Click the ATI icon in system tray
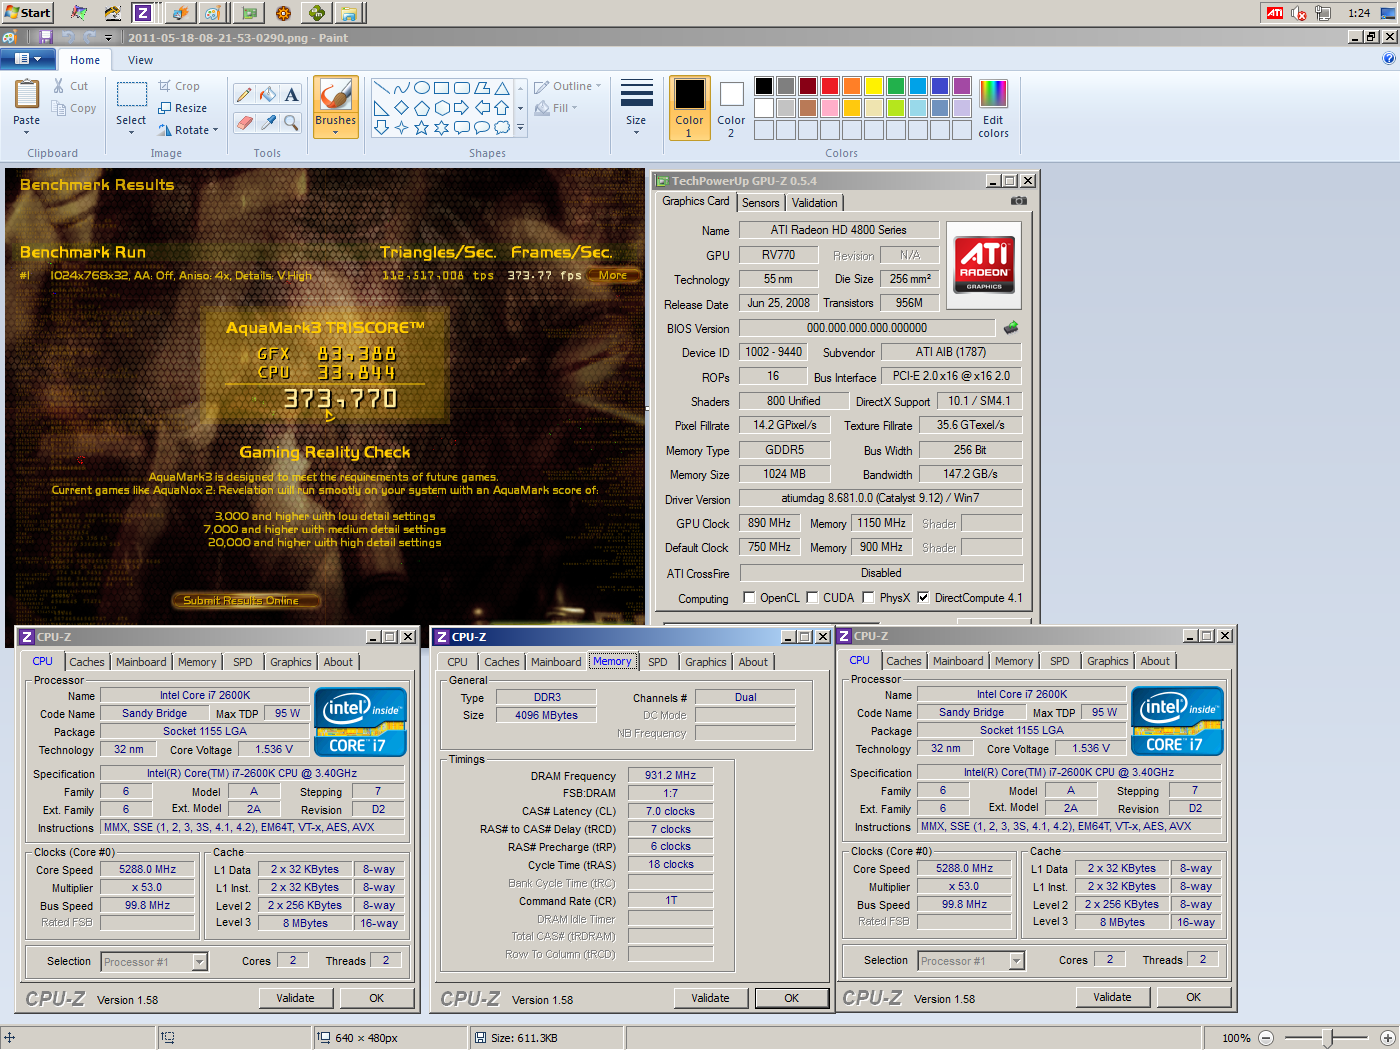1400x1050 pixels. [1275, 13]
